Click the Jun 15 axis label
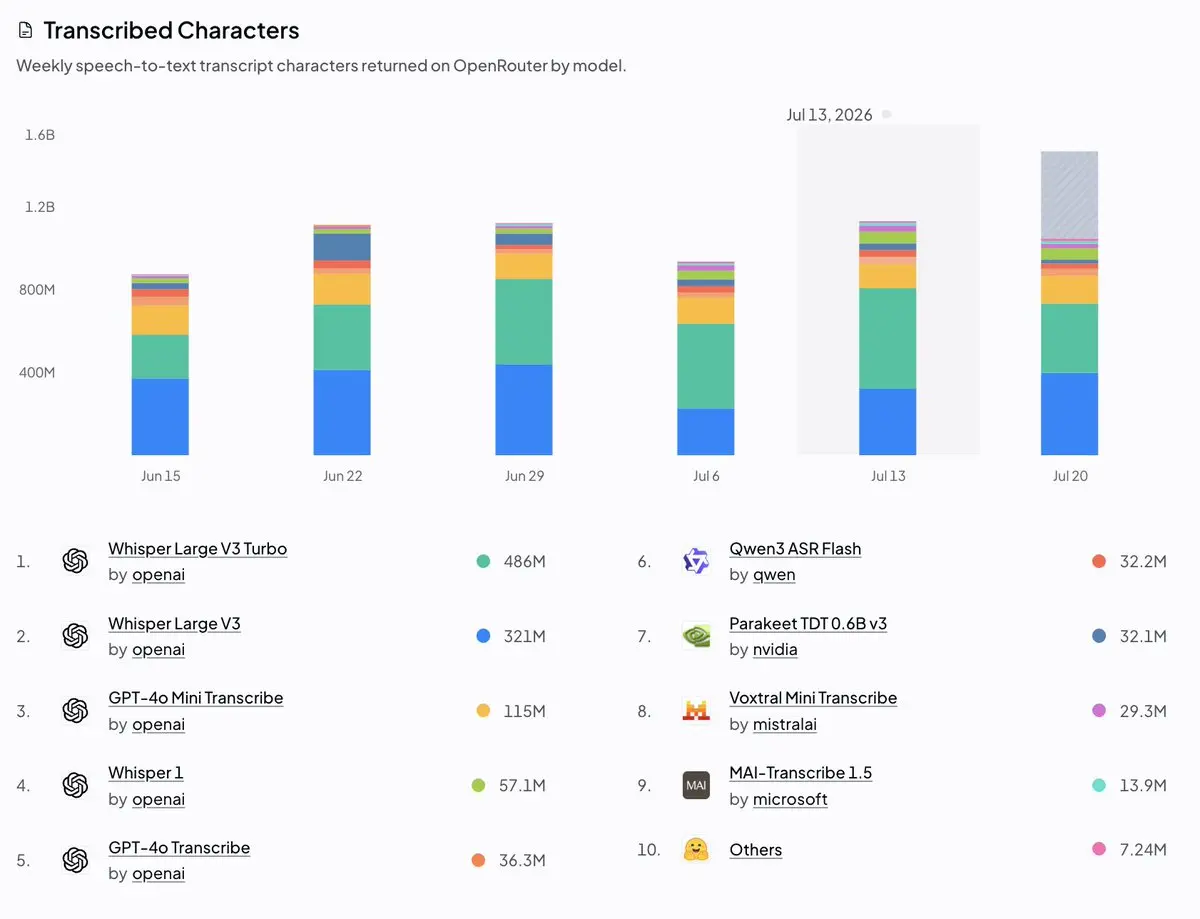Image resolution: width=1200 pixels, height=919 pixels. [x=161, y=476]
